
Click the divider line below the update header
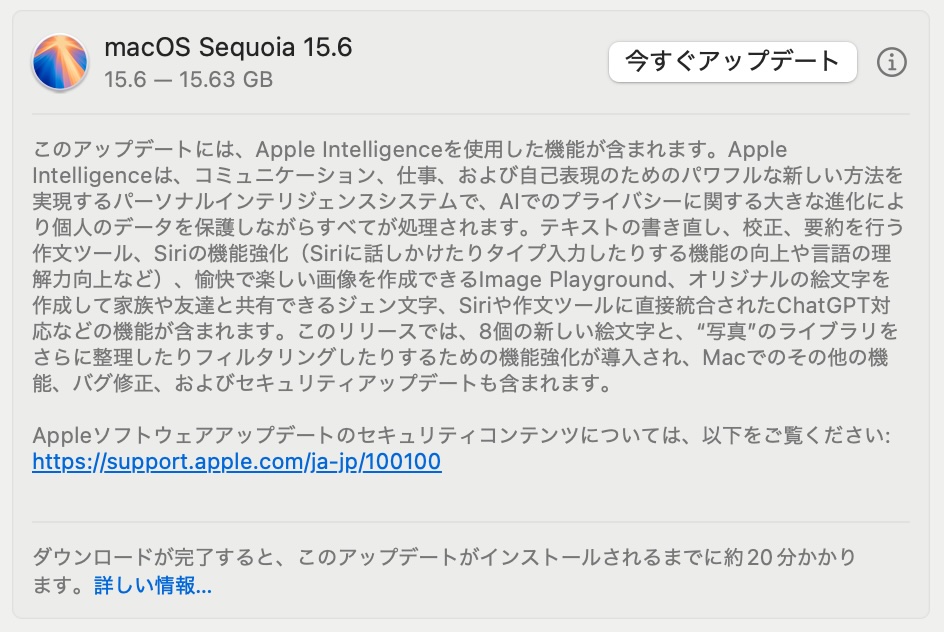[x=470, y=114]
